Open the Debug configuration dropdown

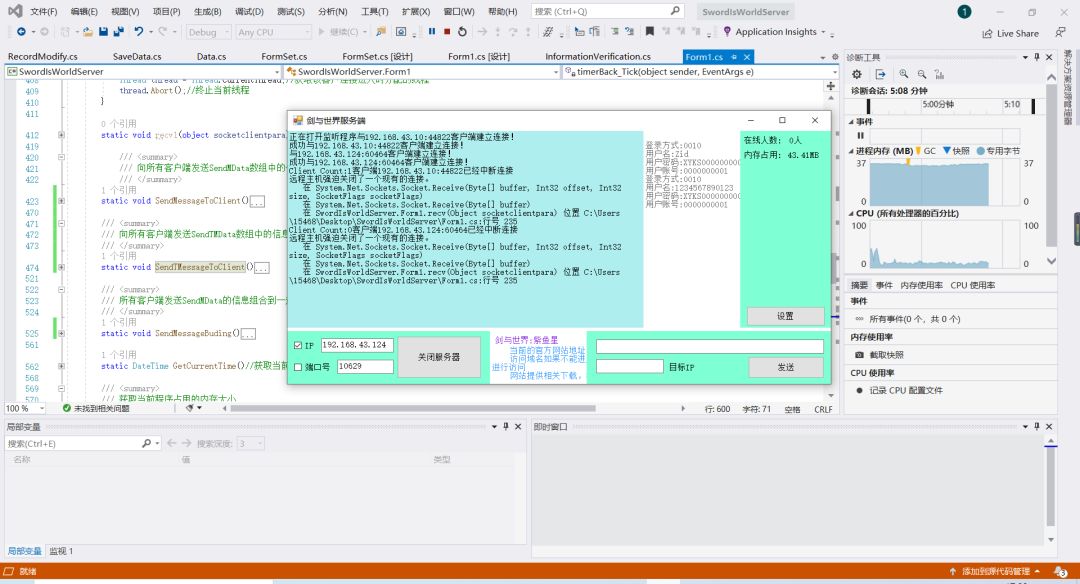[x=210, y=32]
